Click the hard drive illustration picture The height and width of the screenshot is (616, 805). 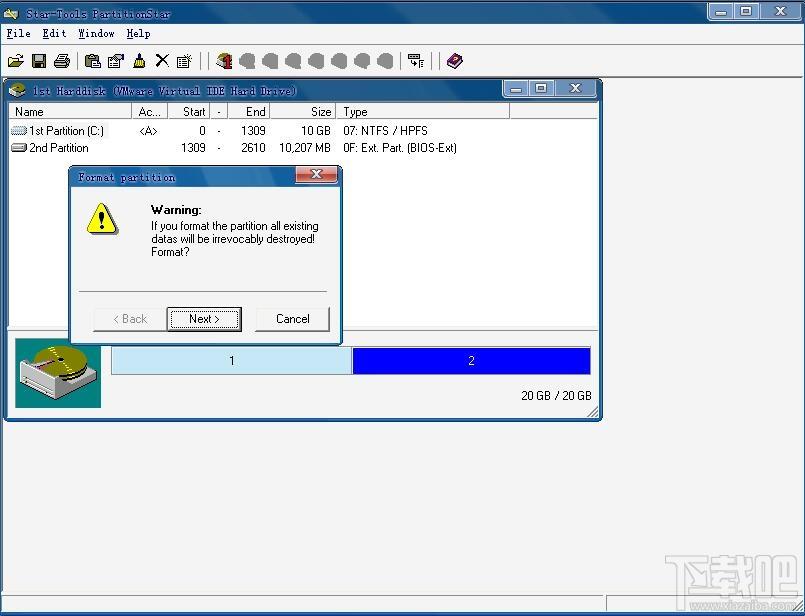coord(58,373)
